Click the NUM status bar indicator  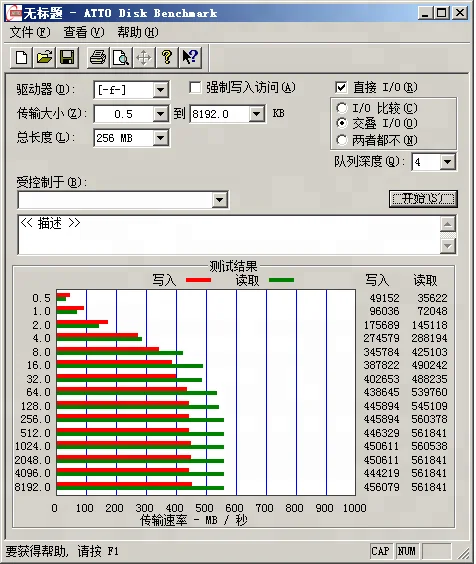pos(407,551)
